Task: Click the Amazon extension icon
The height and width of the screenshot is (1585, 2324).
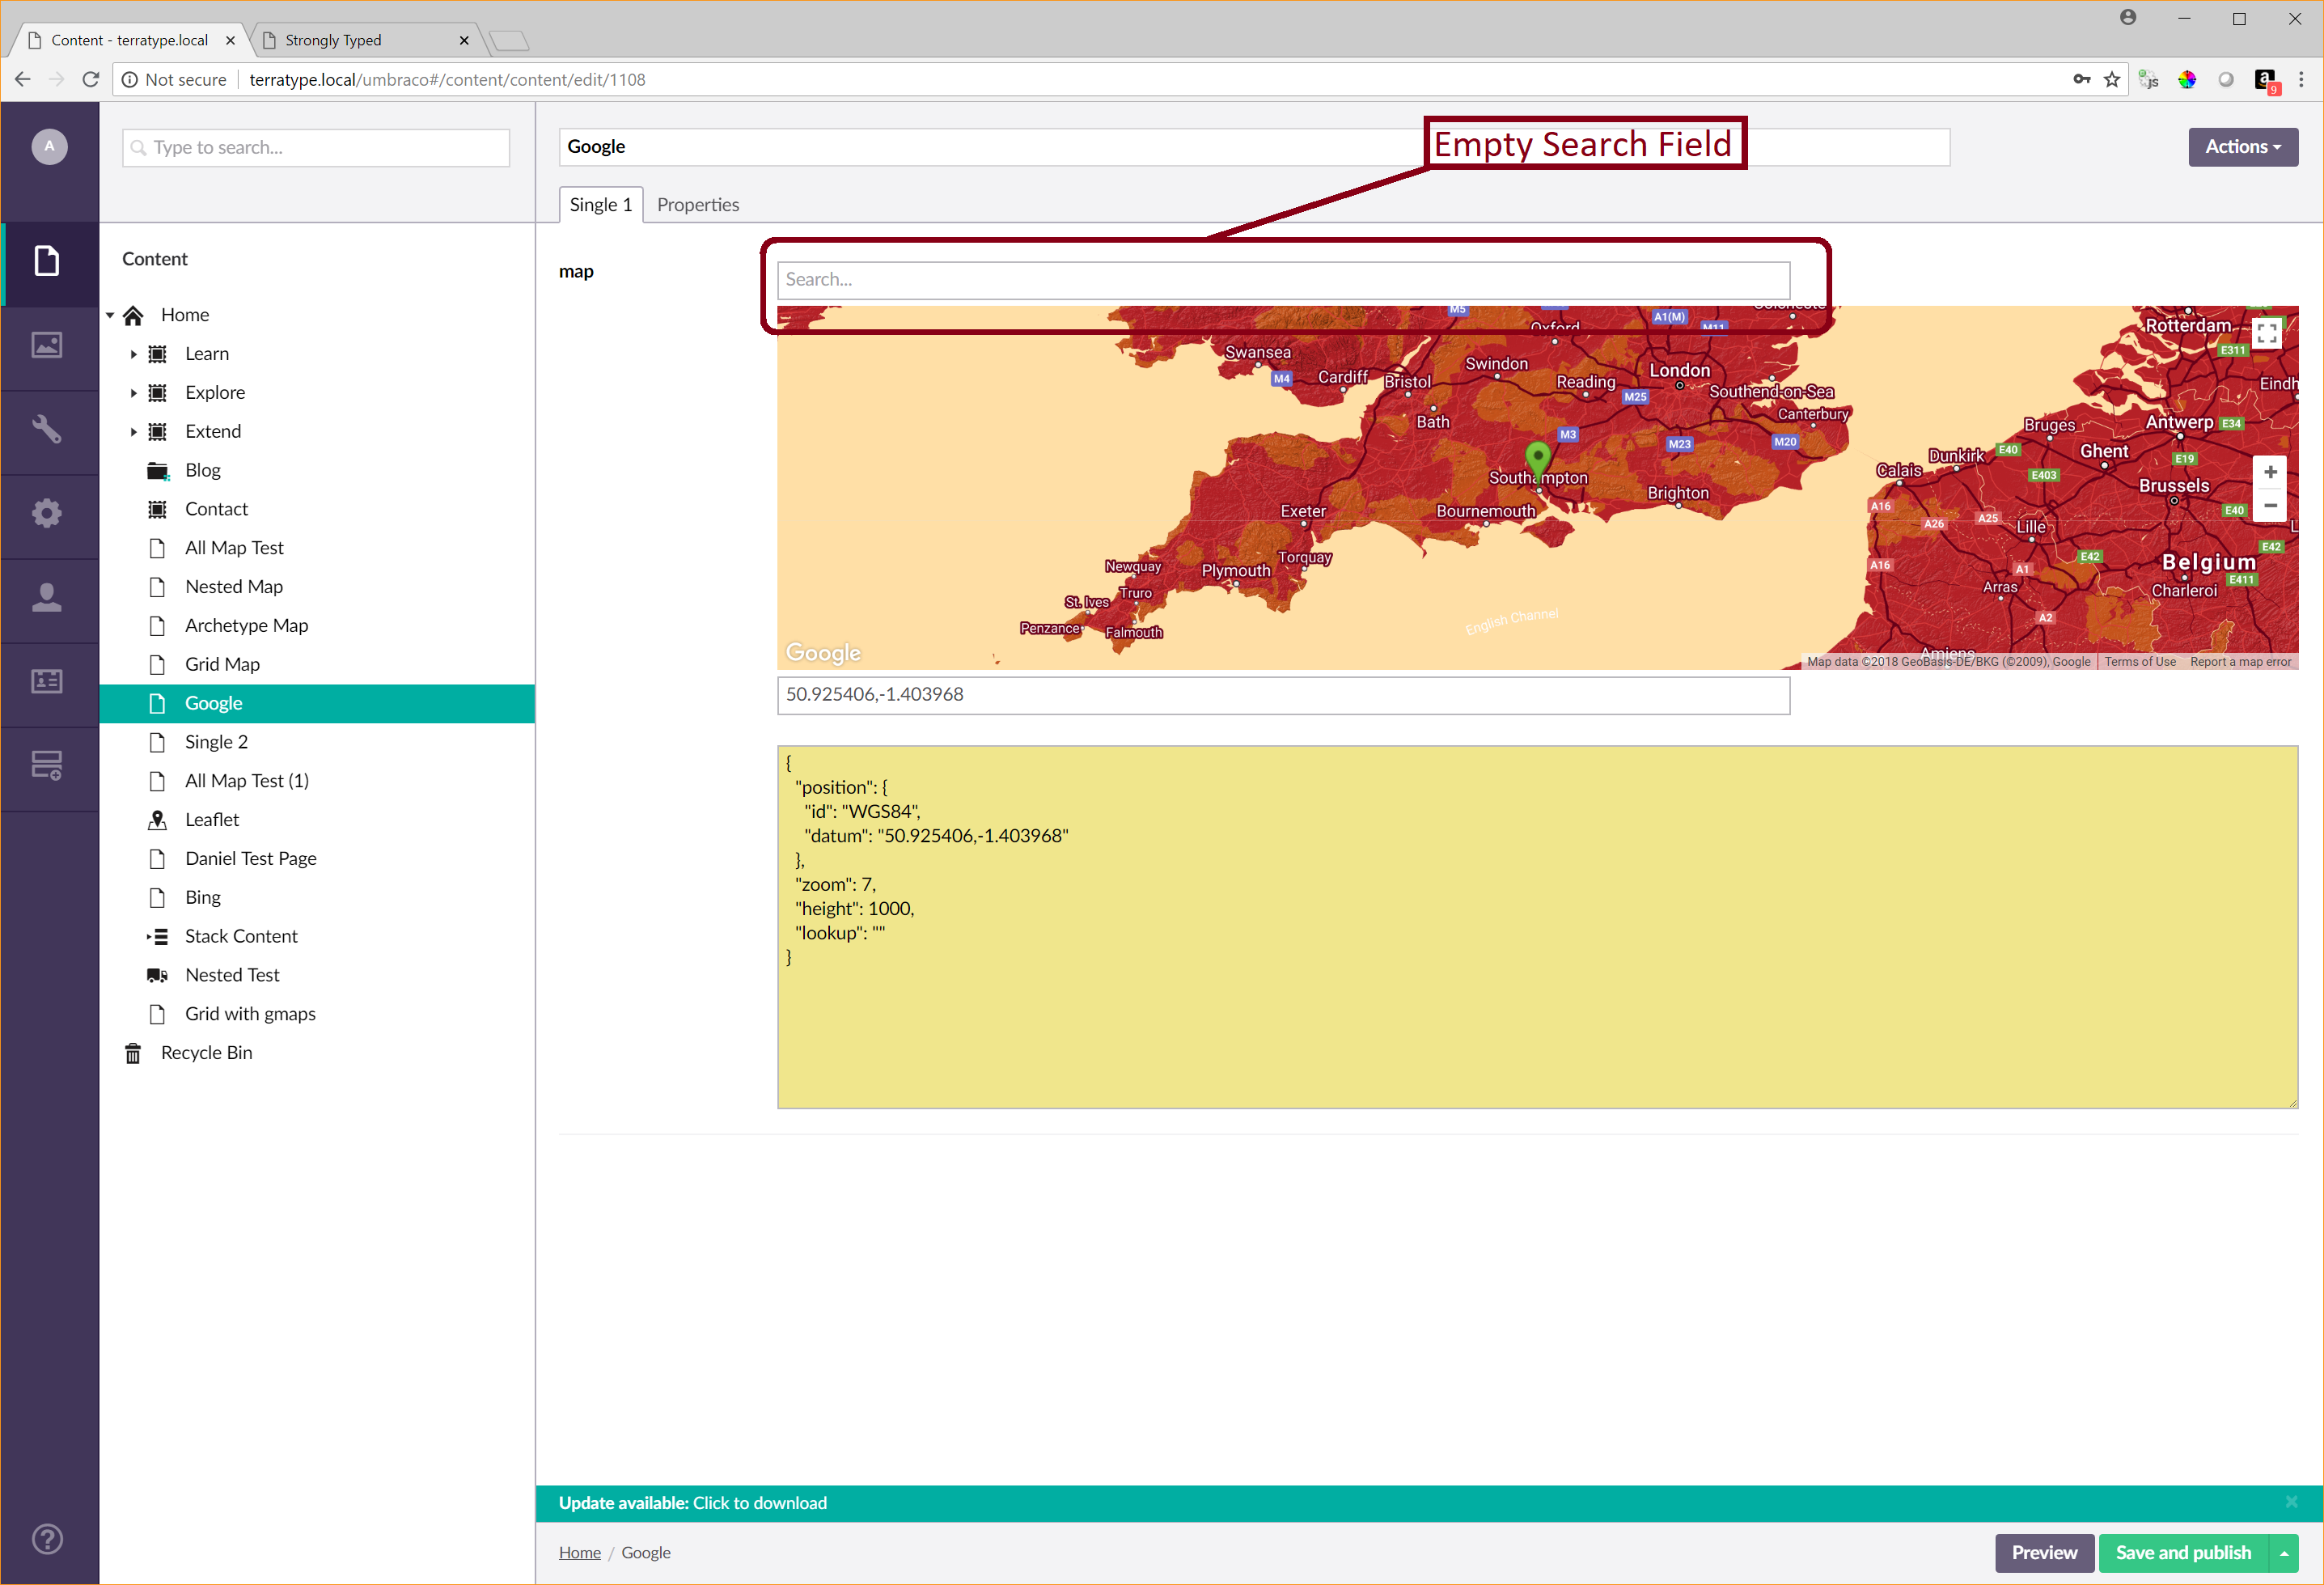Action: point(2266,80)
